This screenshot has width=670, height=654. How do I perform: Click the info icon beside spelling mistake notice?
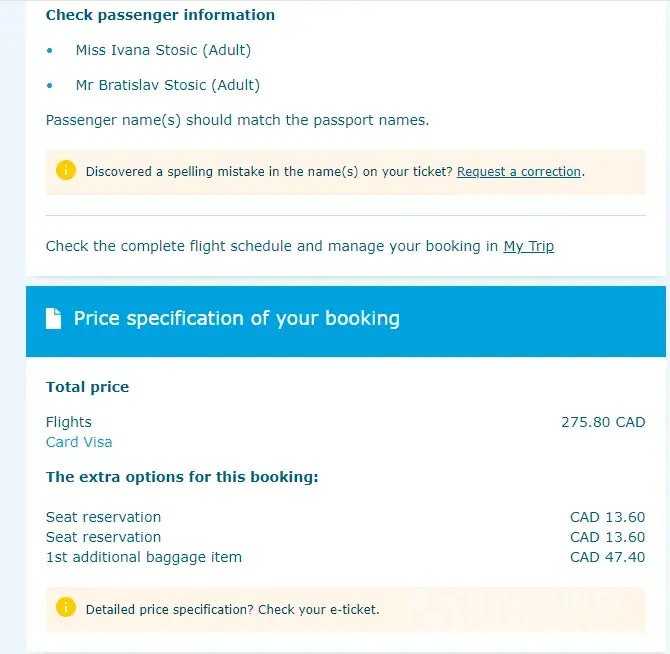tap(66, 171)
